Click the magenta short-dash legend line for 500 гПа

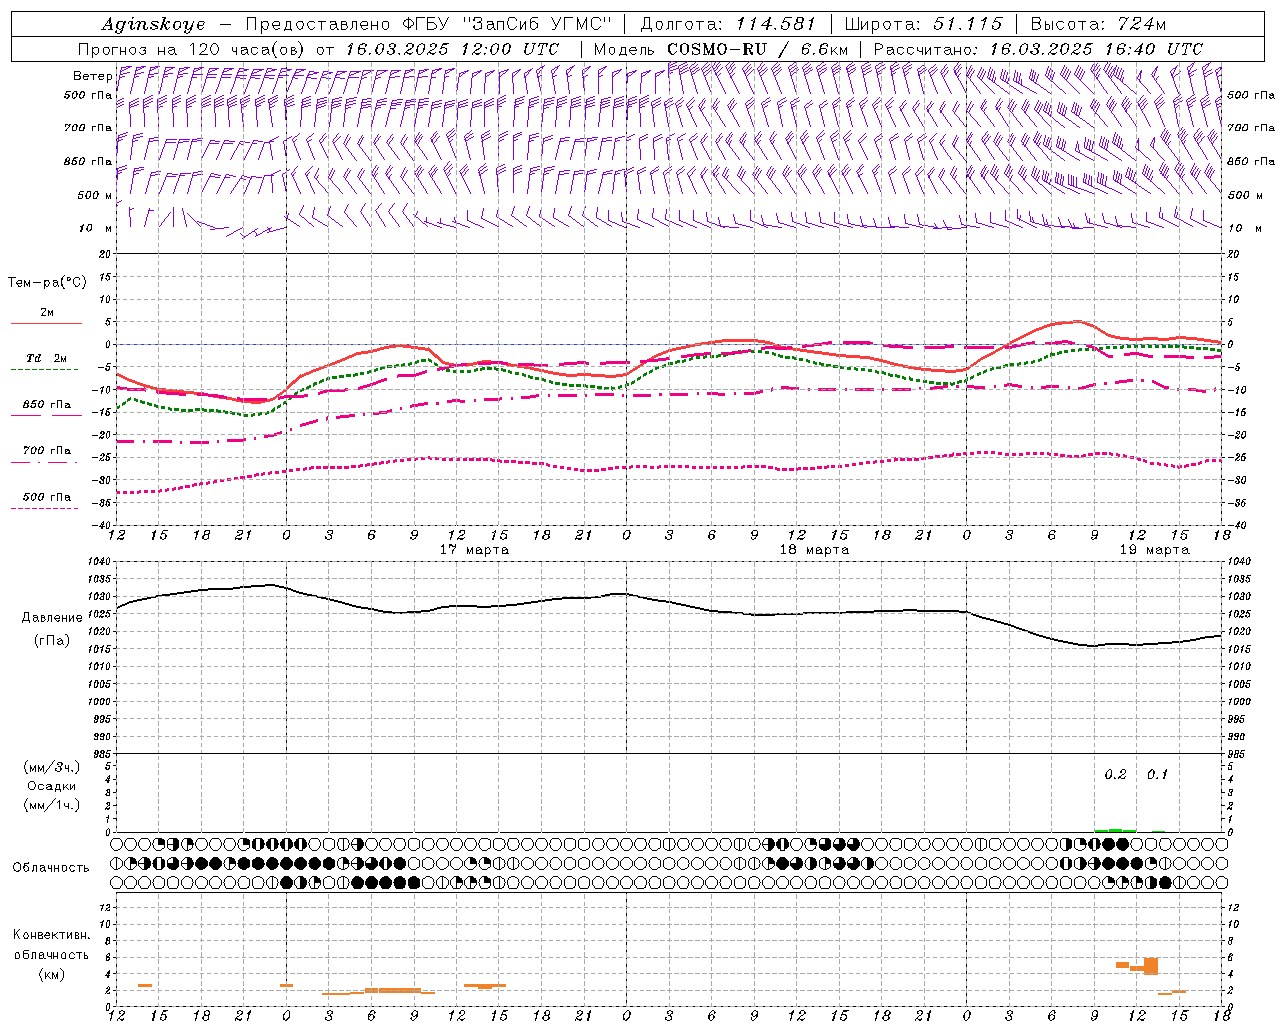coord(45,508)
